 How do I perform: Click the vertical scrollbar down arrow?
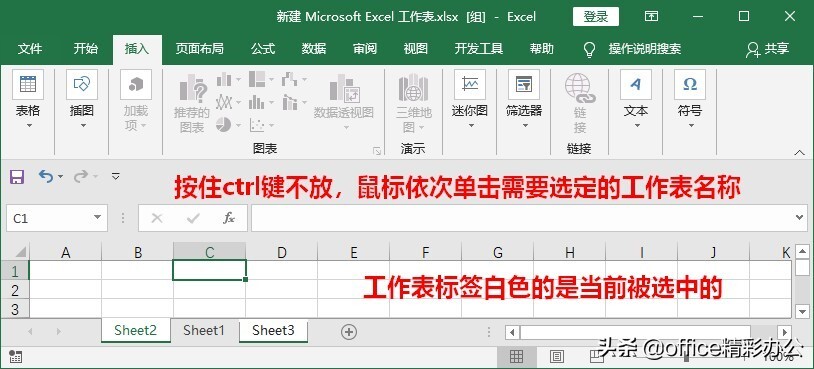803,311
